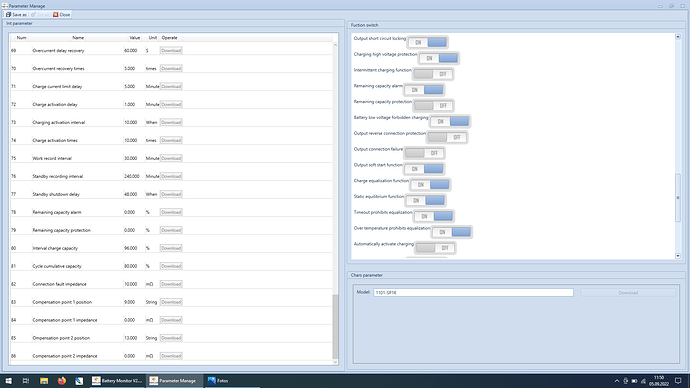Click Download for Interval charge capacity
This screenshot has width=690, height=388.
coord(171,248)
